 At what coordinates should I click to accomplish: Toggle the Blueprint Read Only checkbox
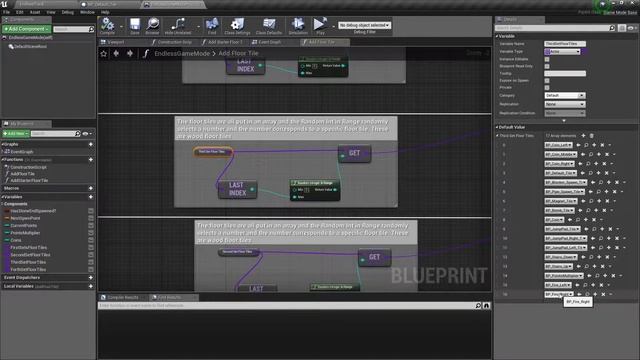(x=547, y=66)
